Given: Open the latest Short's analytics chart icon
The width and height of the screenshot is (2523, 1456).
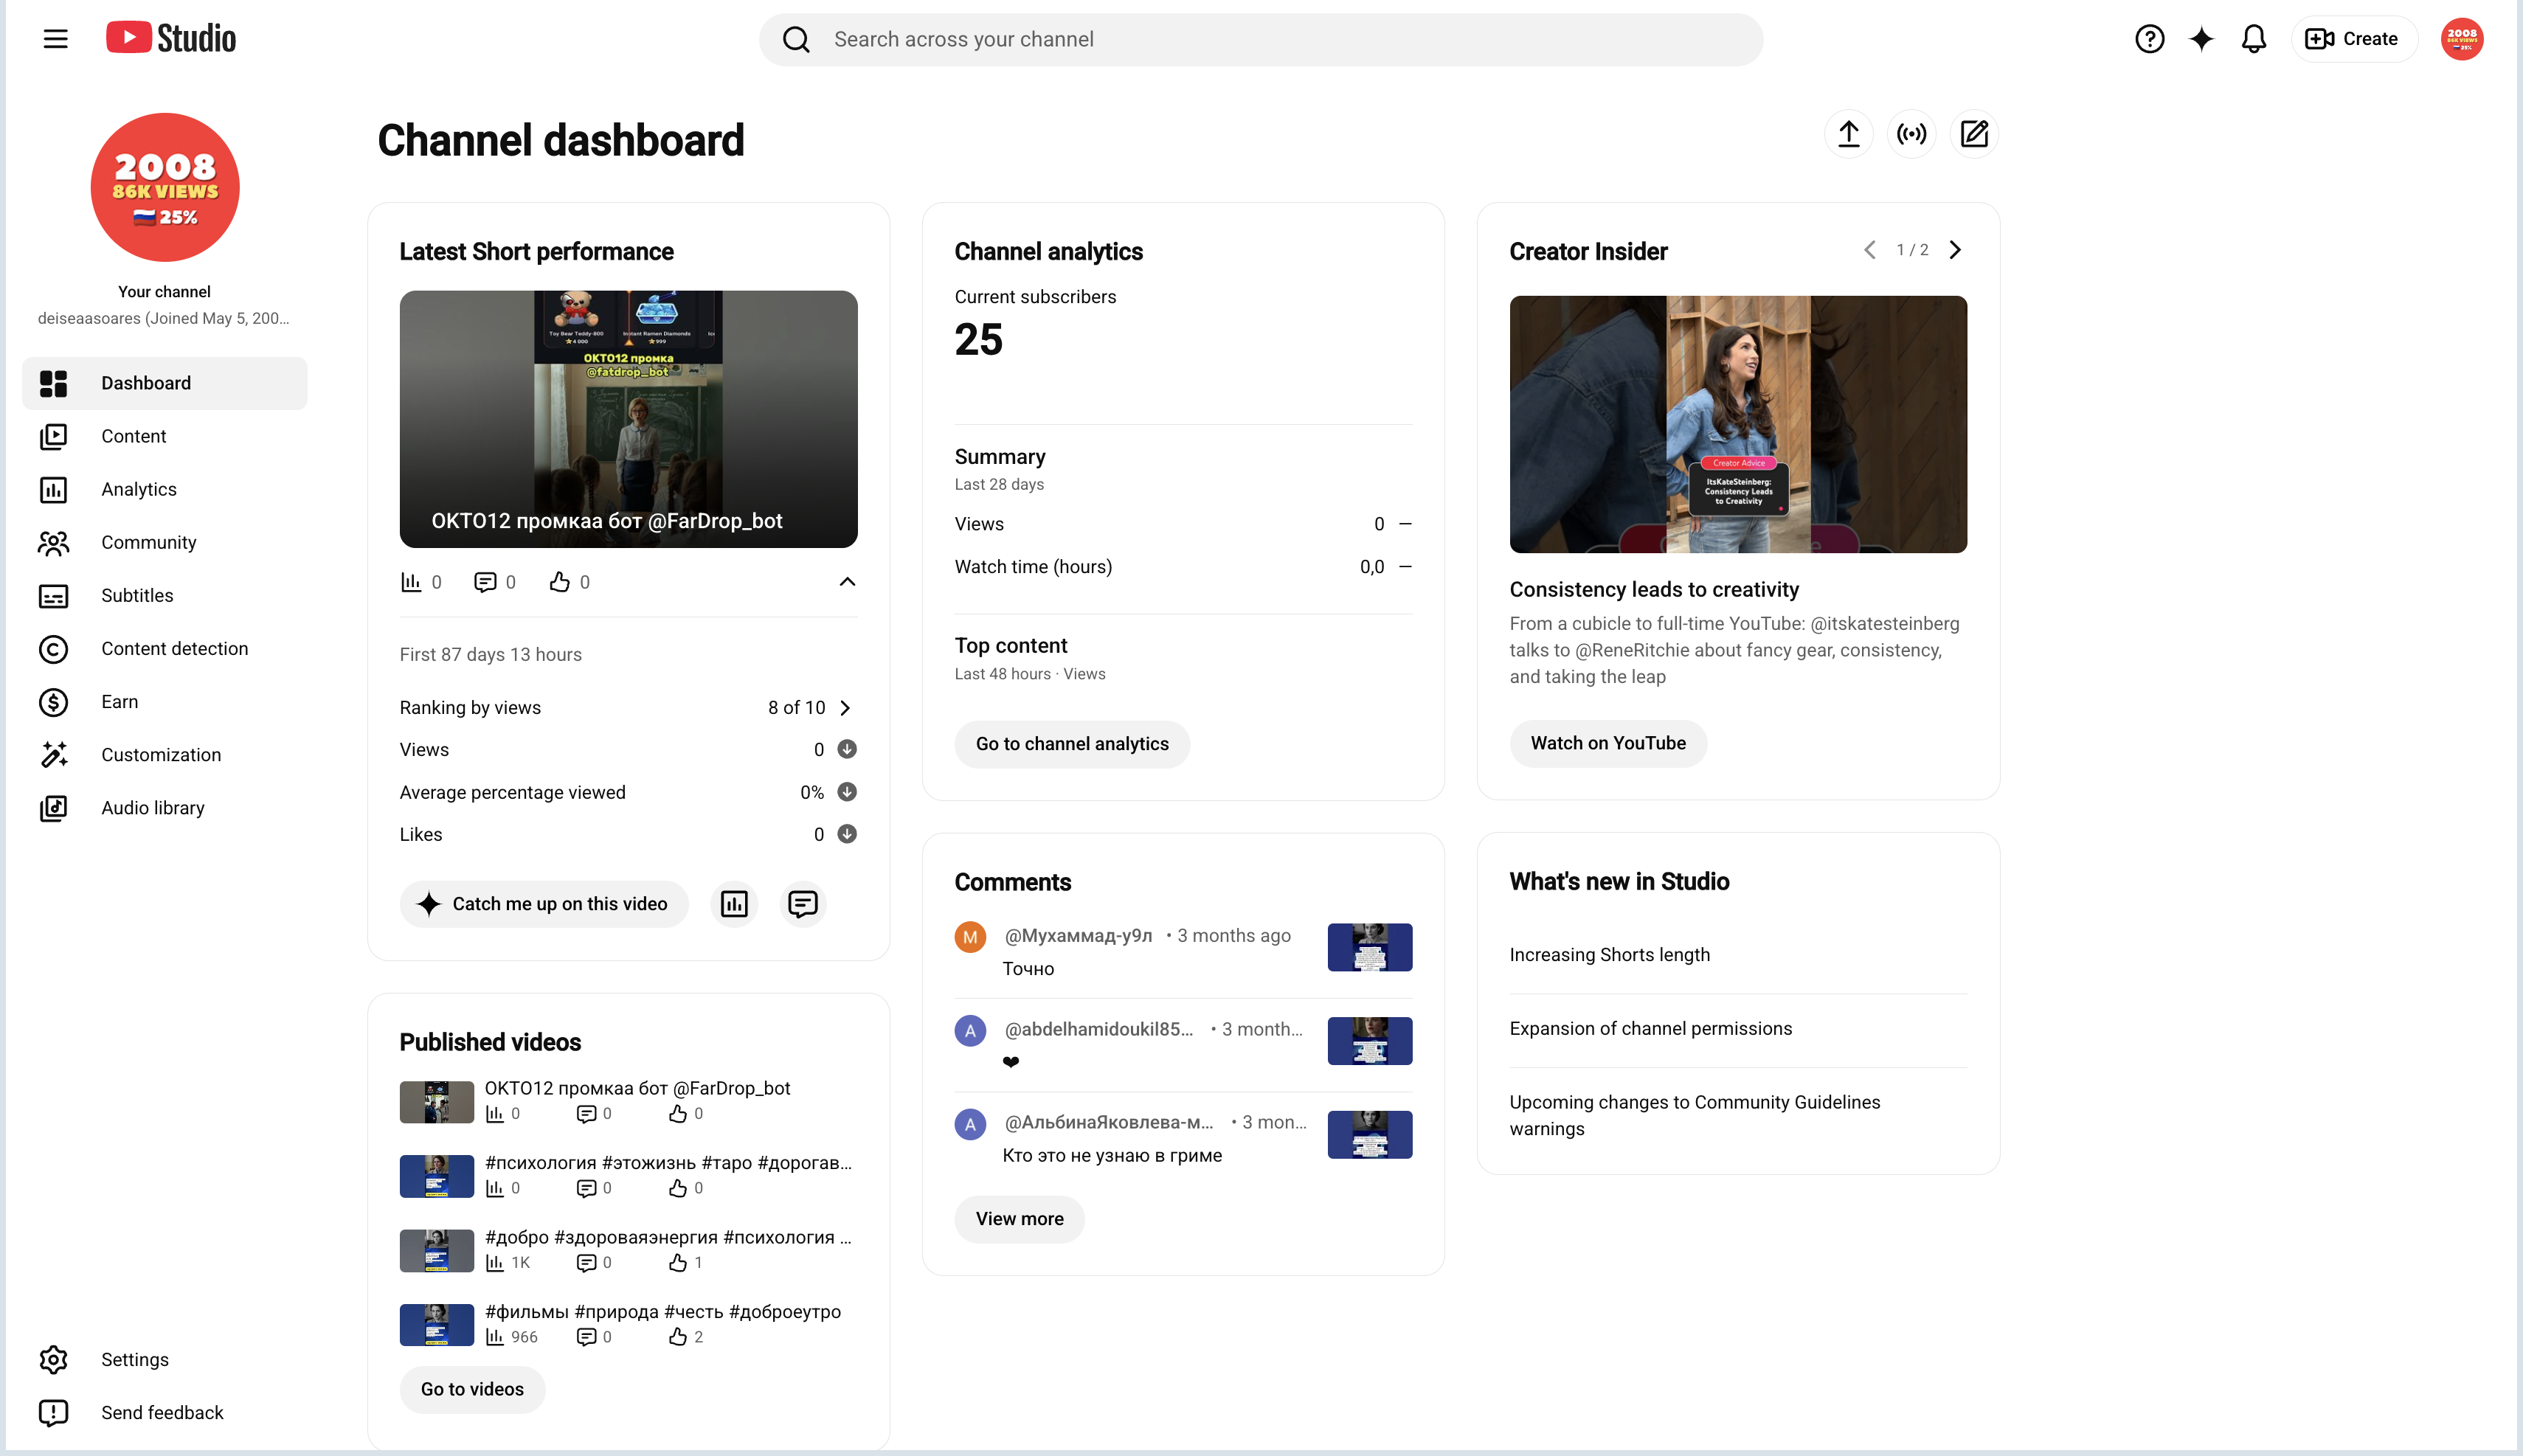Looking at the screenshot, I should 734,904.
